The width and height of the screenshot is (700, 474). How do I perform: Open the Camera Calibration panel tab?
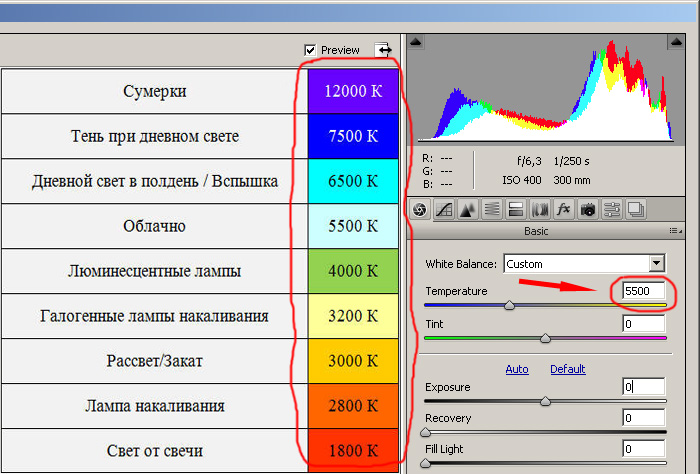coord(588,209)
